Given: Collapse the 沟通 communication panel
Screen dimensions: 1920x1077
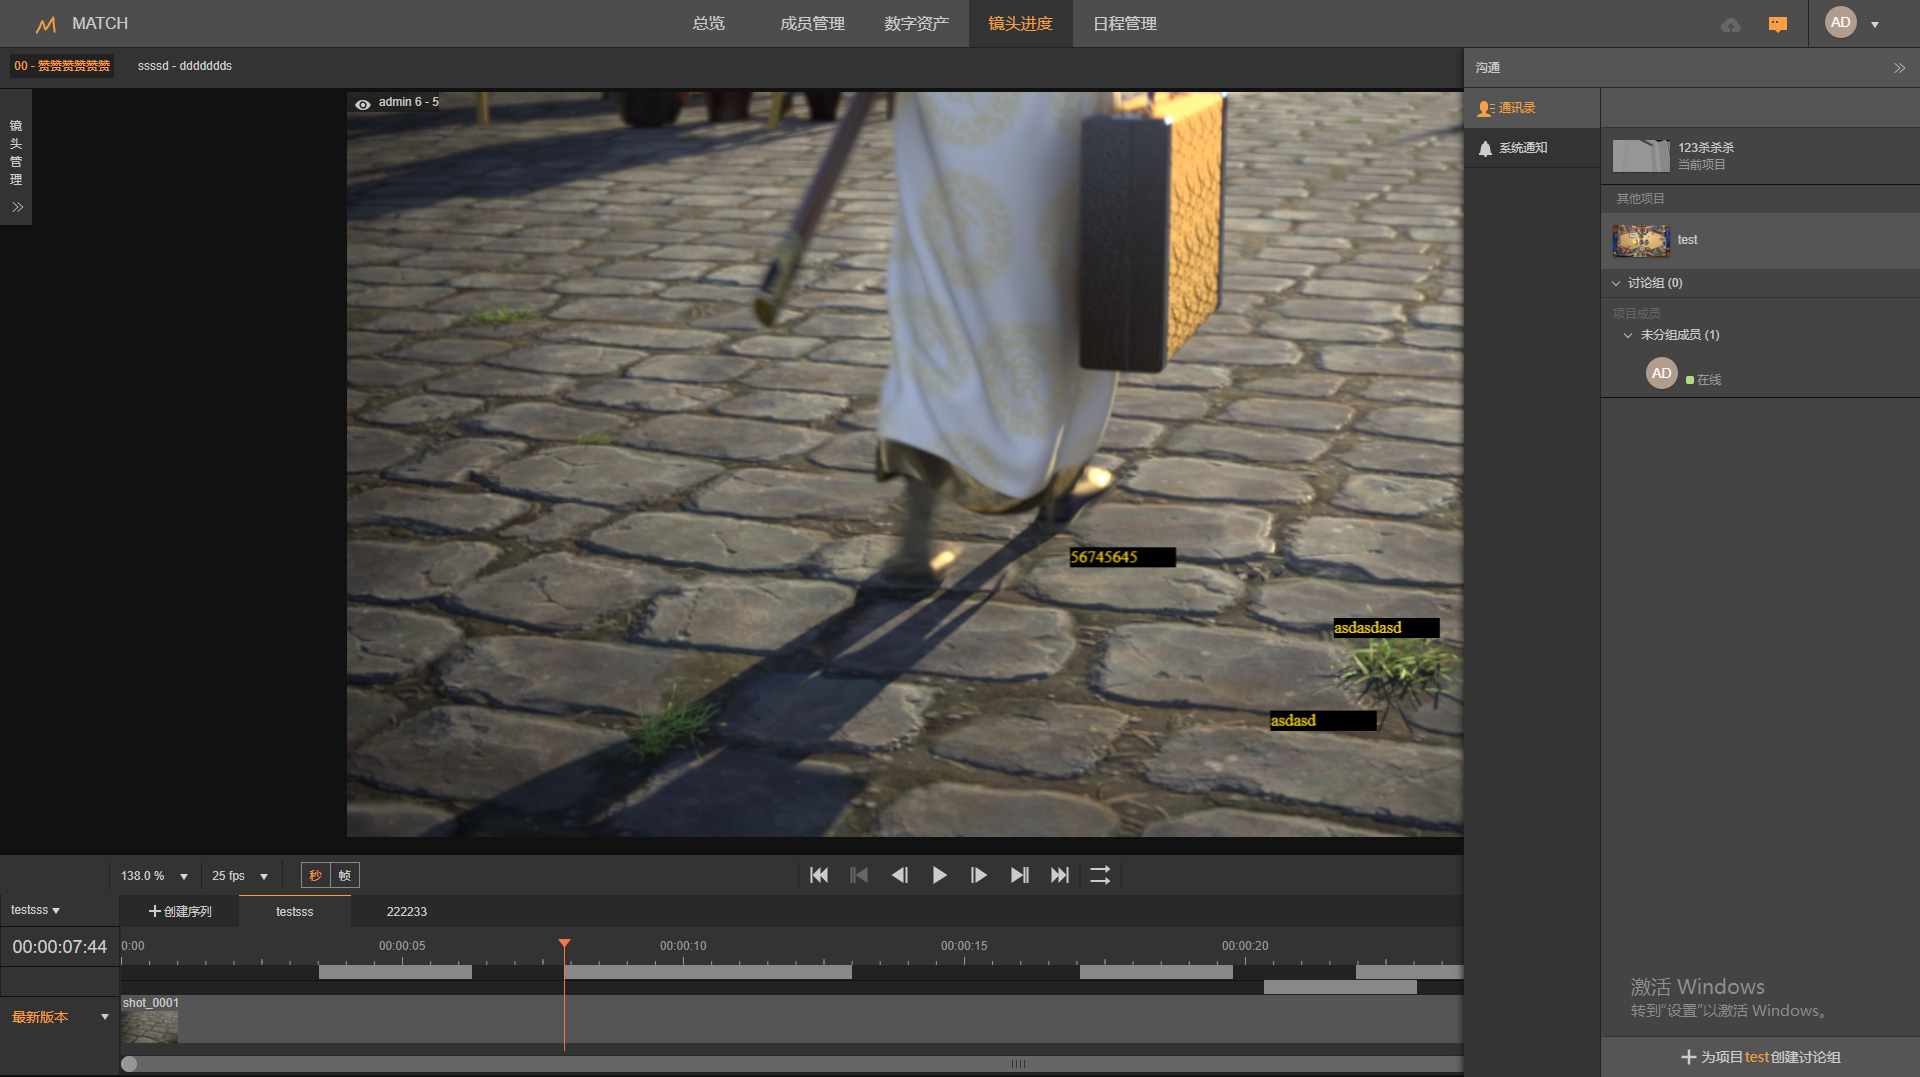Looking at the screenshot, I should (1899, 68).
